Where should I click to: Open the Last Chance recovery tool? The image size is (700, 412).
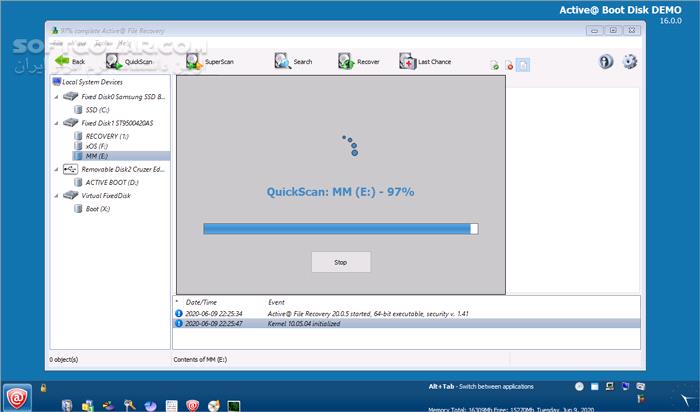point(425,62)
